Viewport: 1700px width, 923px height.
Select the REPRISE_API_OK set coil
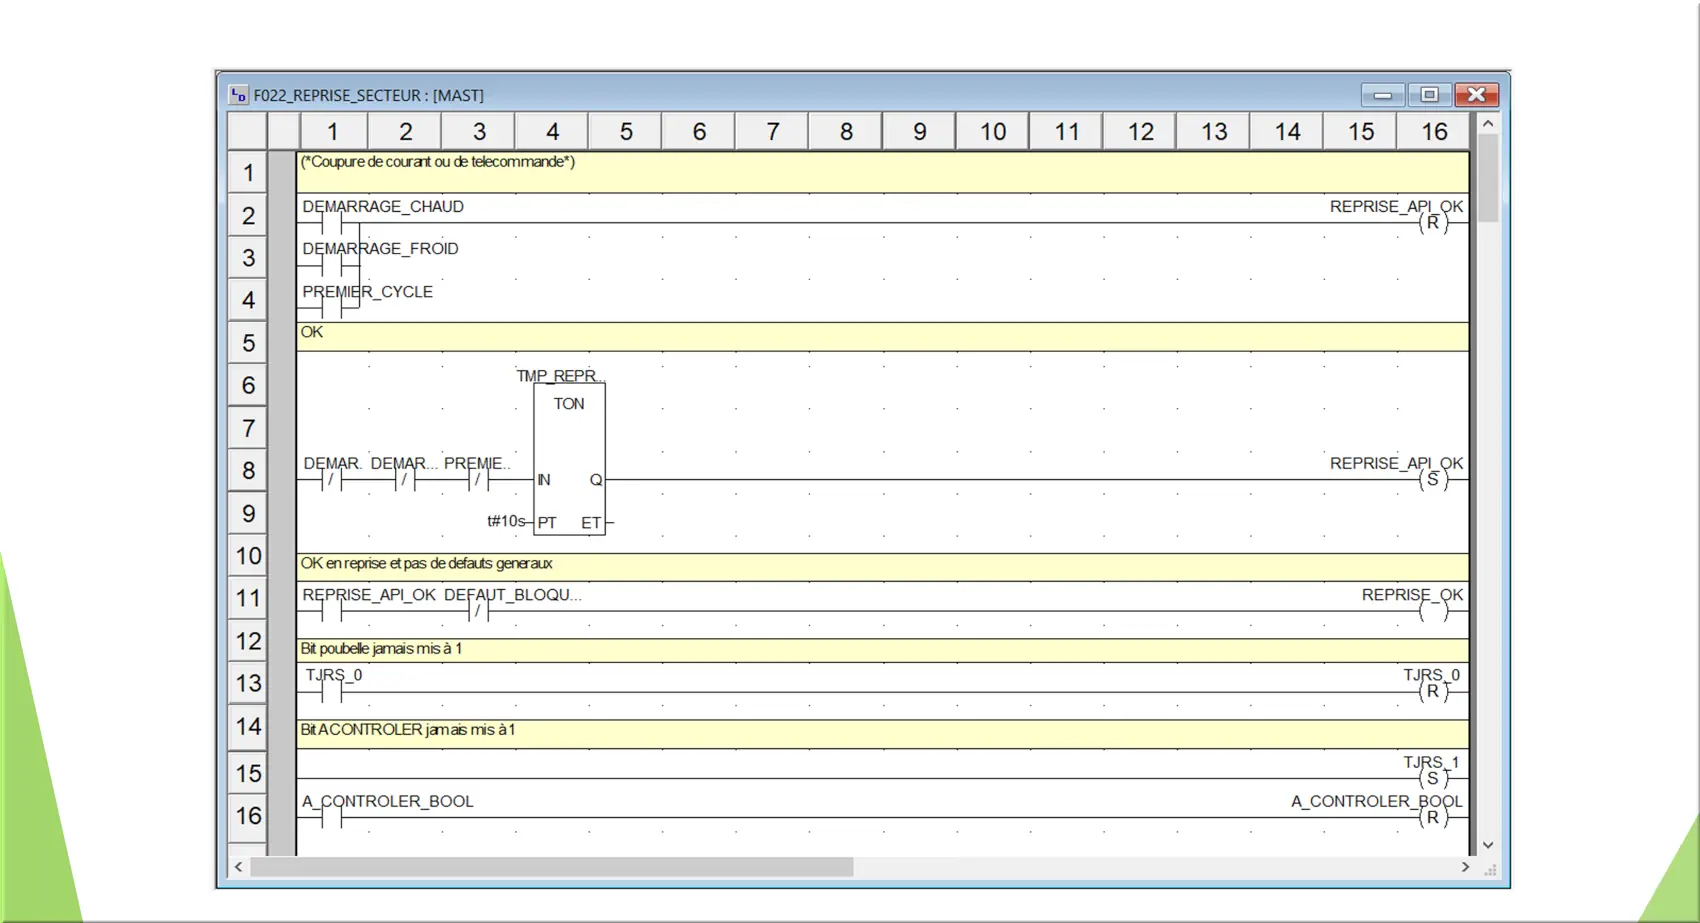(1433, 480)
